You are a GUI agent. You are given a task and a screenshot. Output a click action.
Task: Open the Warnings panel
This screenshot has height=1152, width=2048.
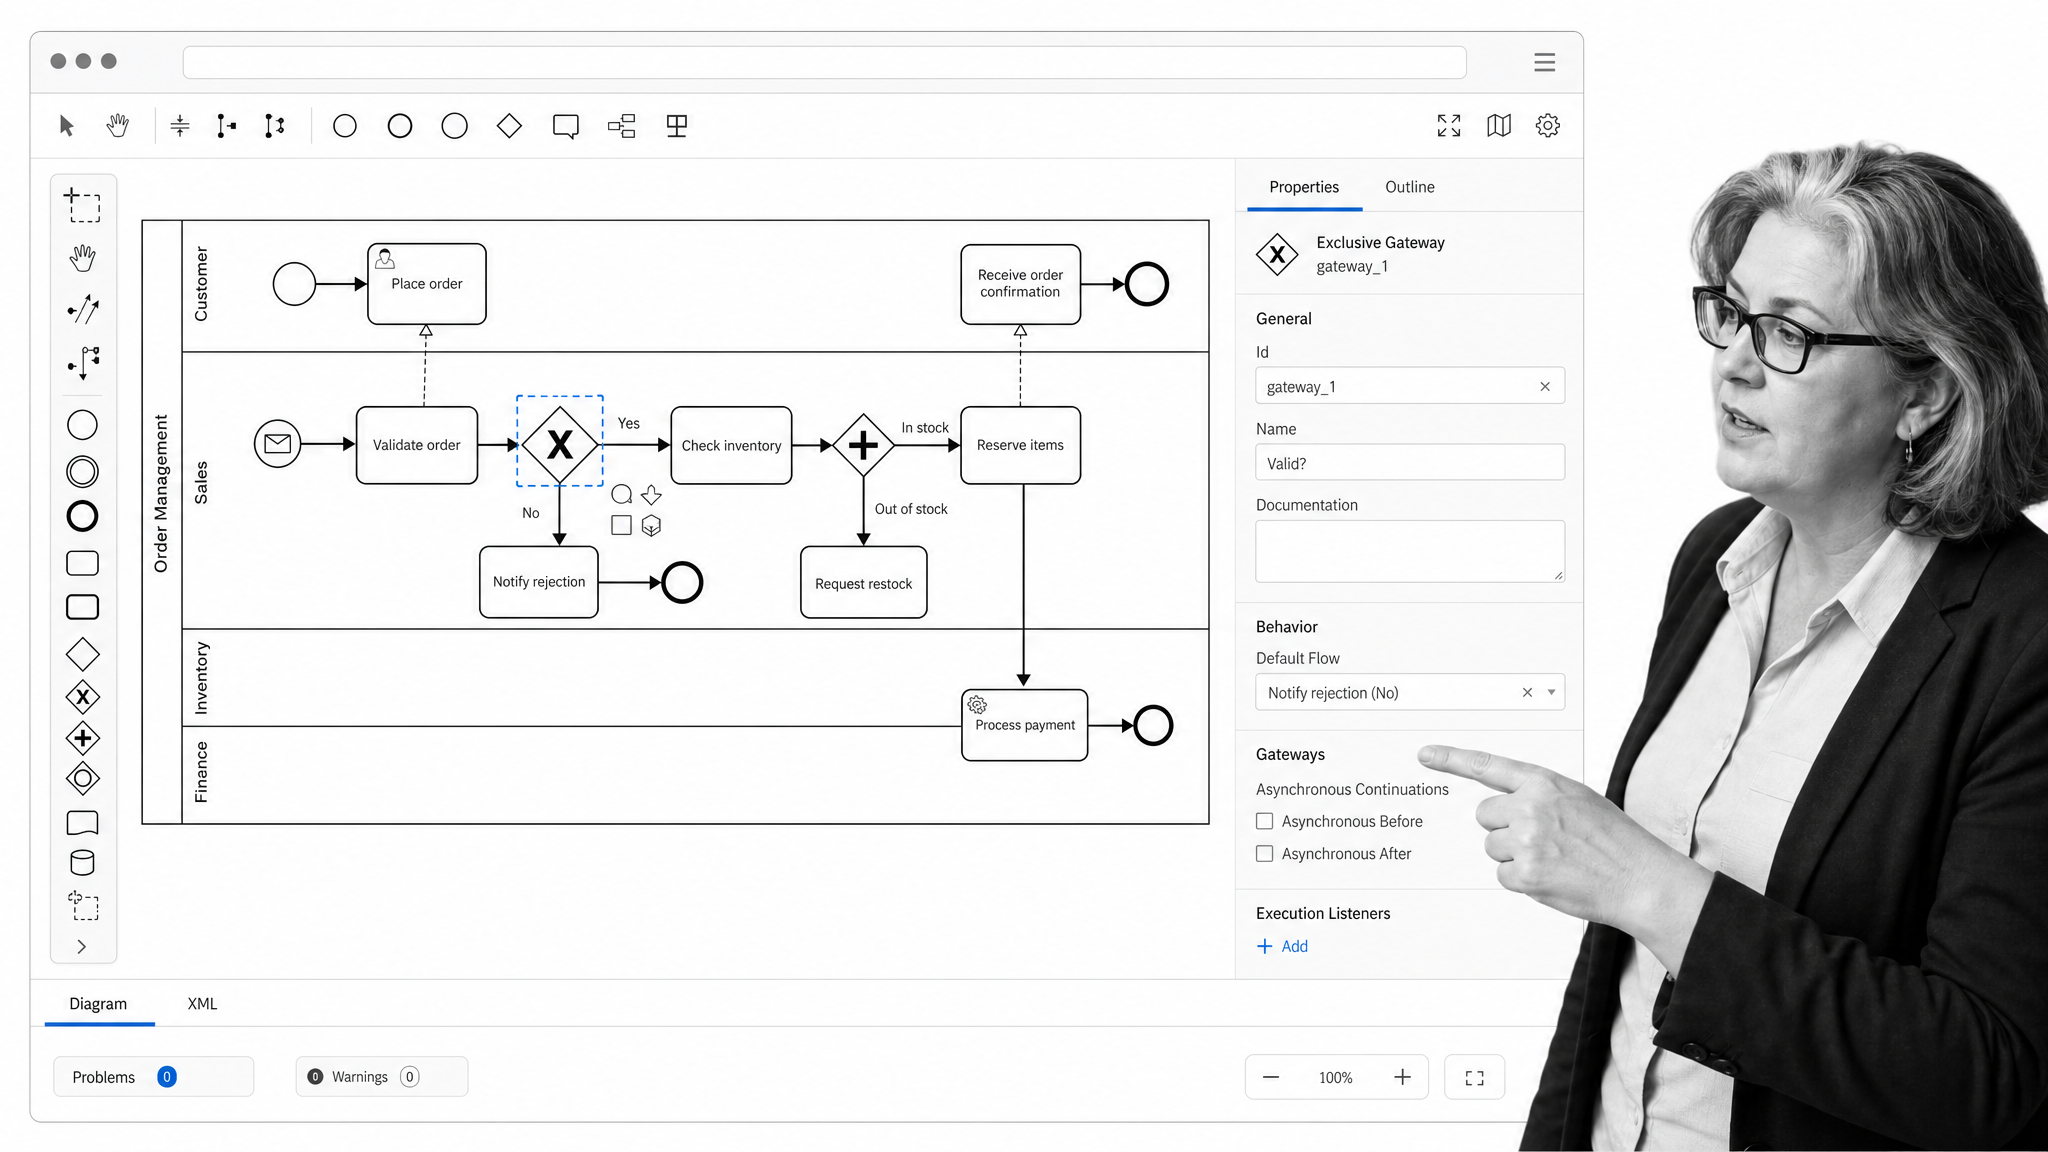pyautogui.click(x=382, y=1077)
